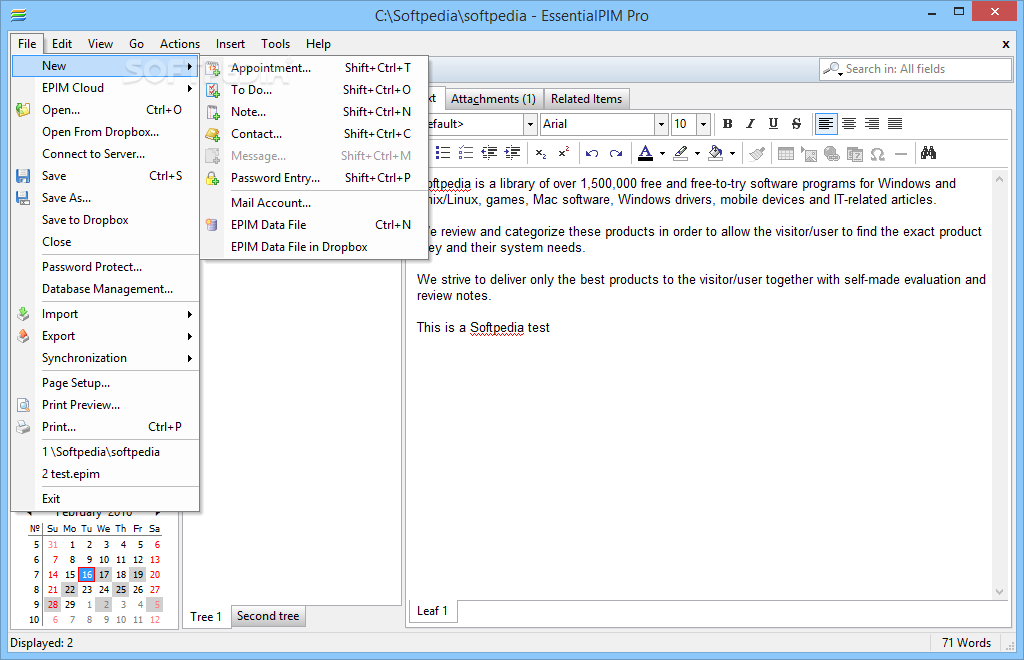Redo the last edit
The width and height of the screenshot is (1024, 660).
pyautogui.click(x=616, y=153)
